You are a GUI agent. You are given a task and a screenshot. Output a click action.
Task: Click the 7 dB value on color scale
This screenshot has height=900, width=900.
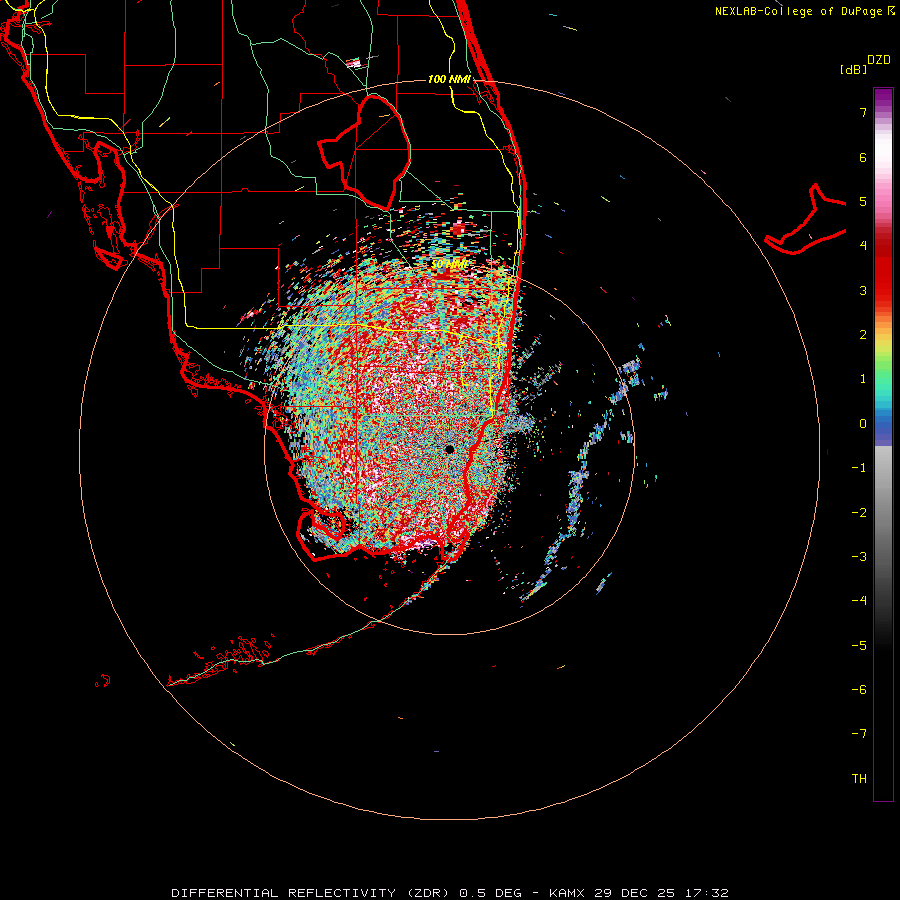[863, 112]
